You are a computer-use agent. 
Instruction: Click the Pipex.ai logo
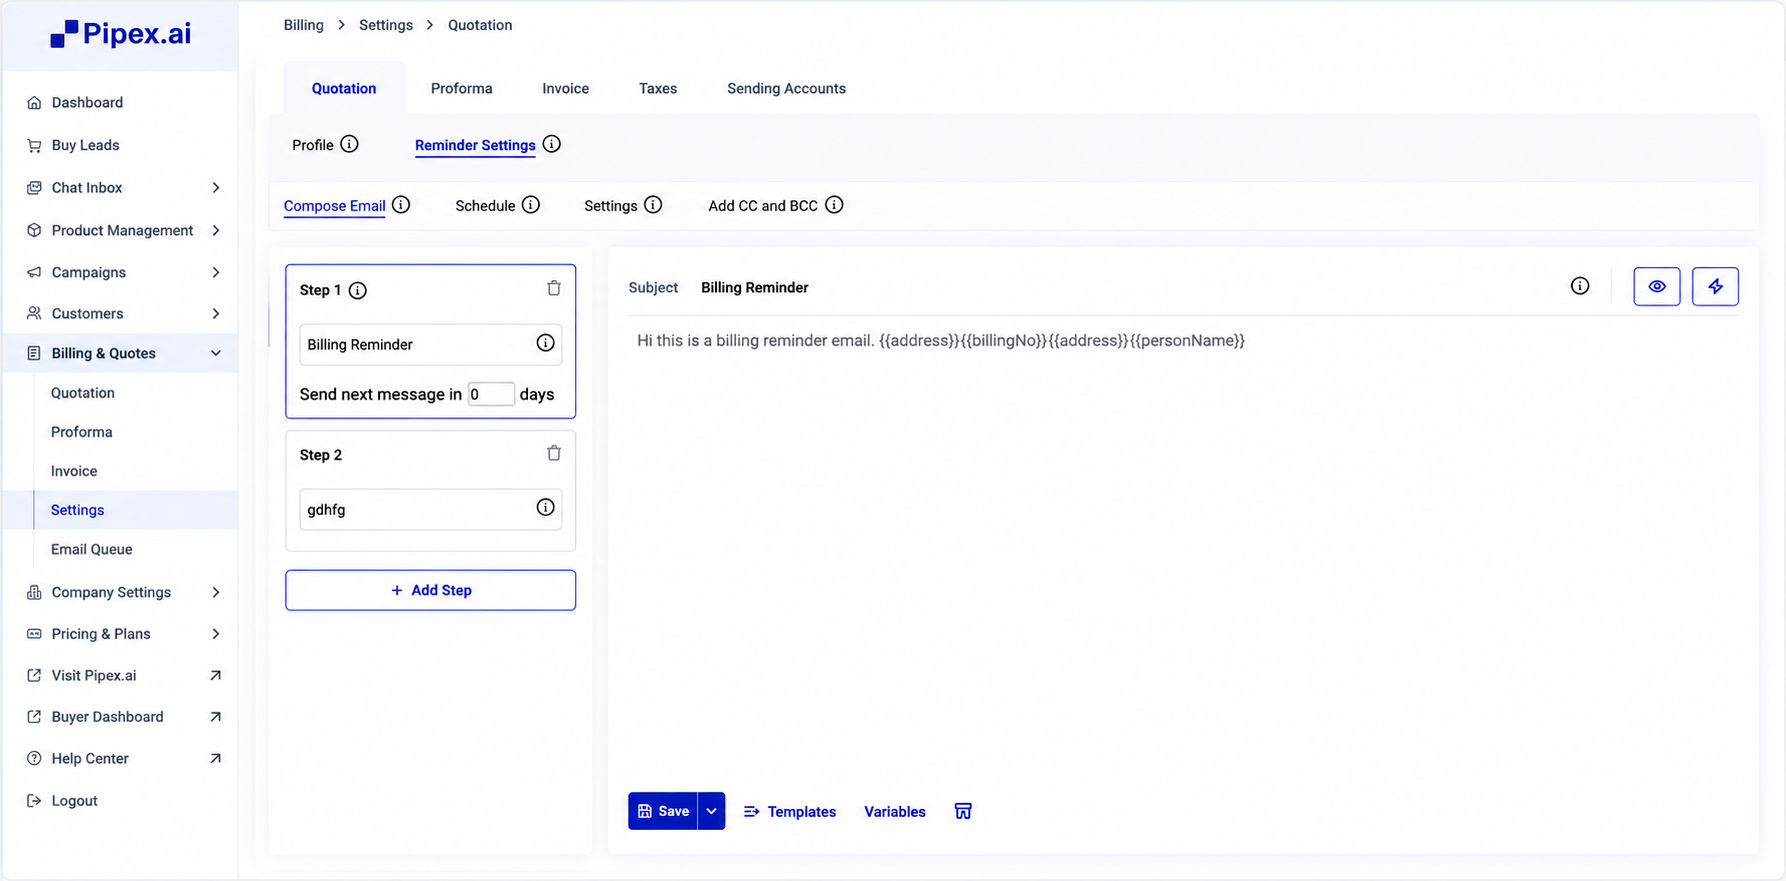(120, 34)
